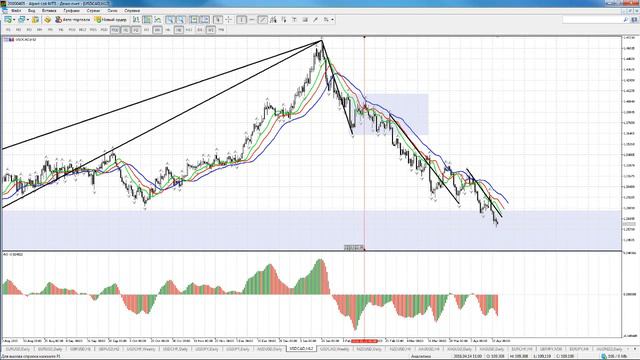Image resolution: width=640 pixels, height=360 pixels.
Task: Open the Вид menu
Action: (x=31, y=11)
